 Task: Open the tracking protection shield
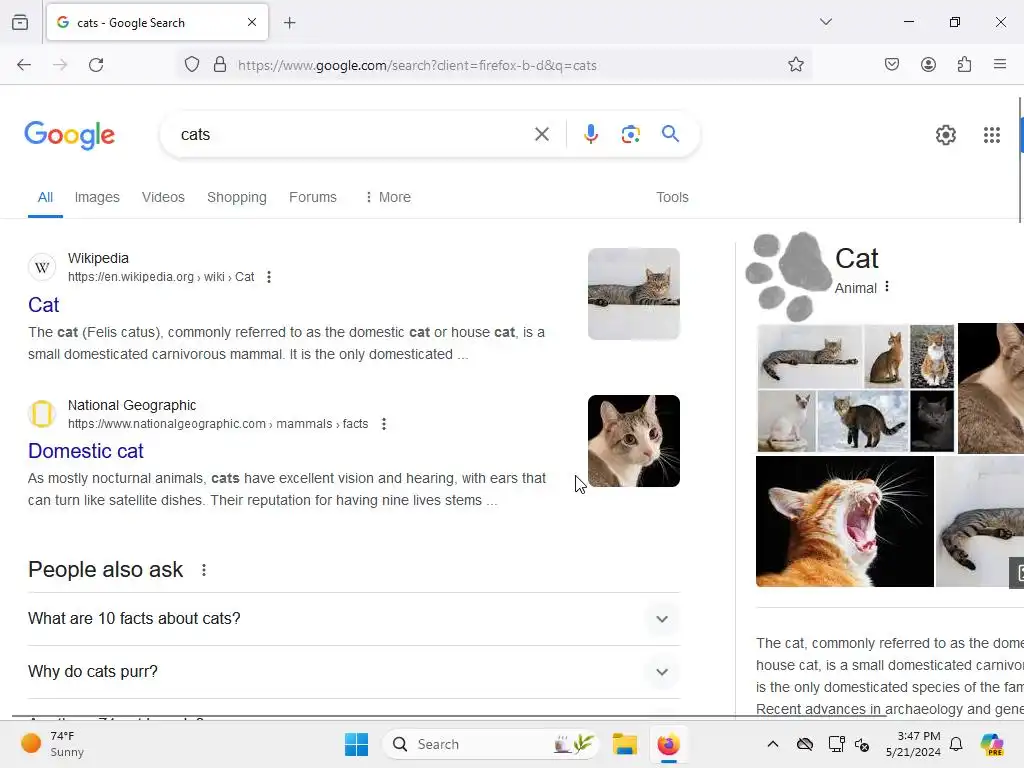point(191,65)
